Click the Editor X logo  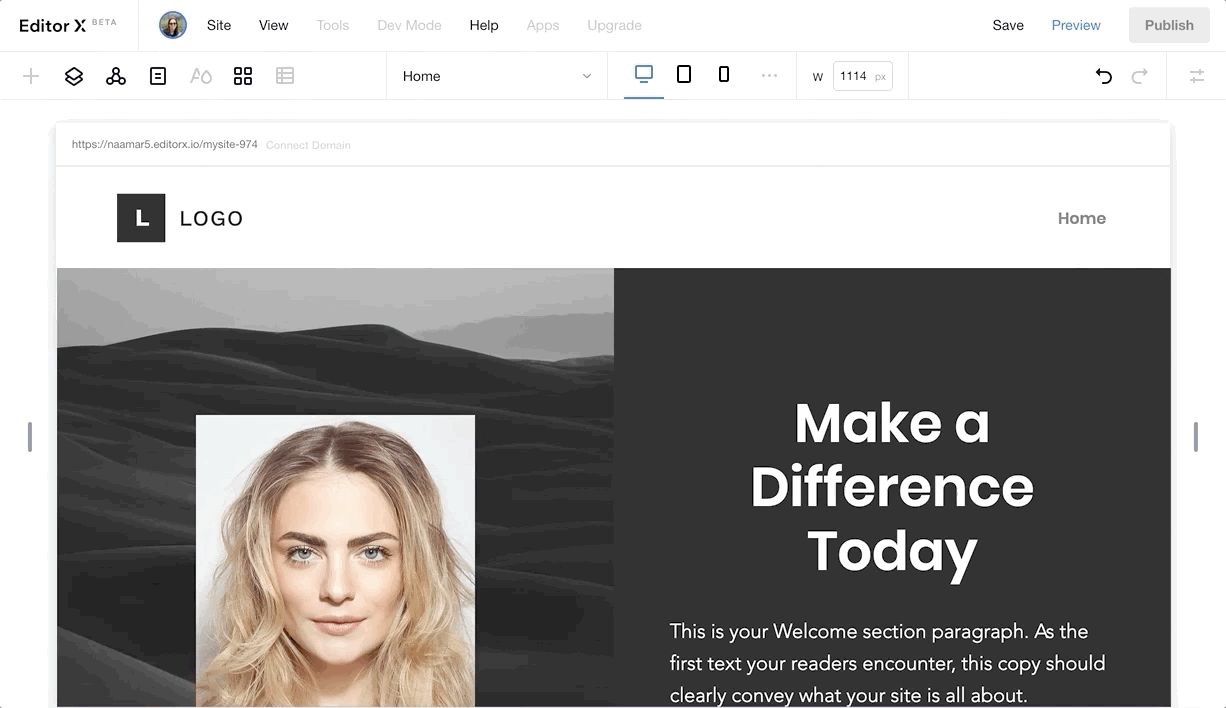pos(68,25)
